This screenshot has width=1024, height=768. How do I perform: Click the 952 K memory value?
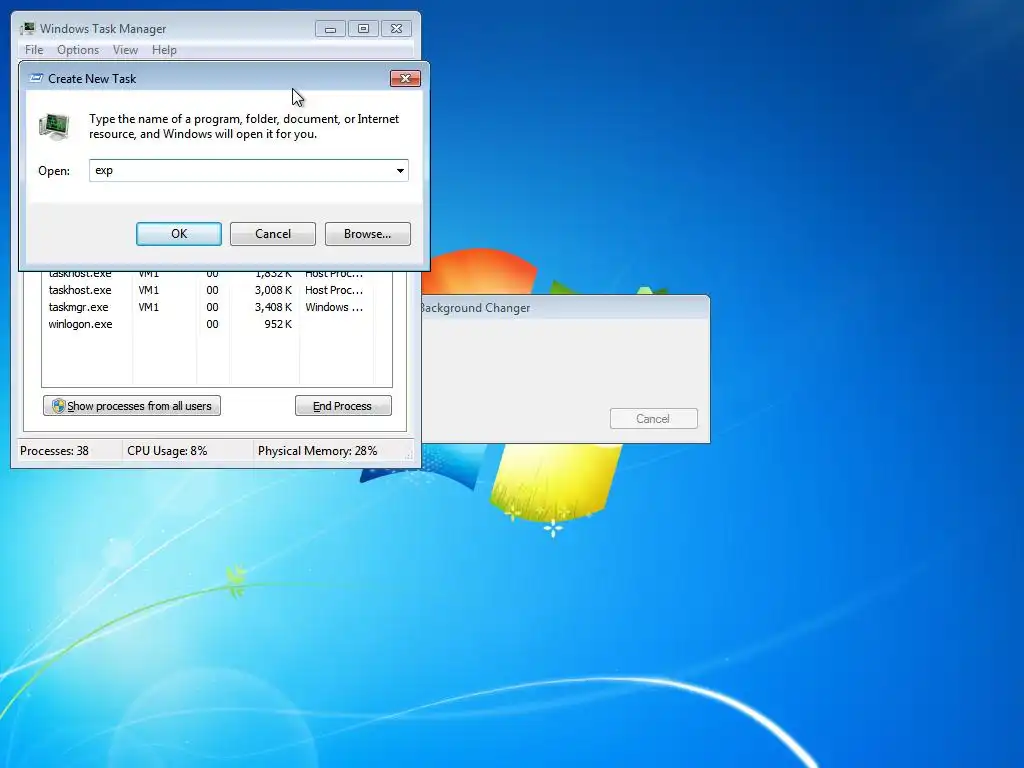click(278, 324)
